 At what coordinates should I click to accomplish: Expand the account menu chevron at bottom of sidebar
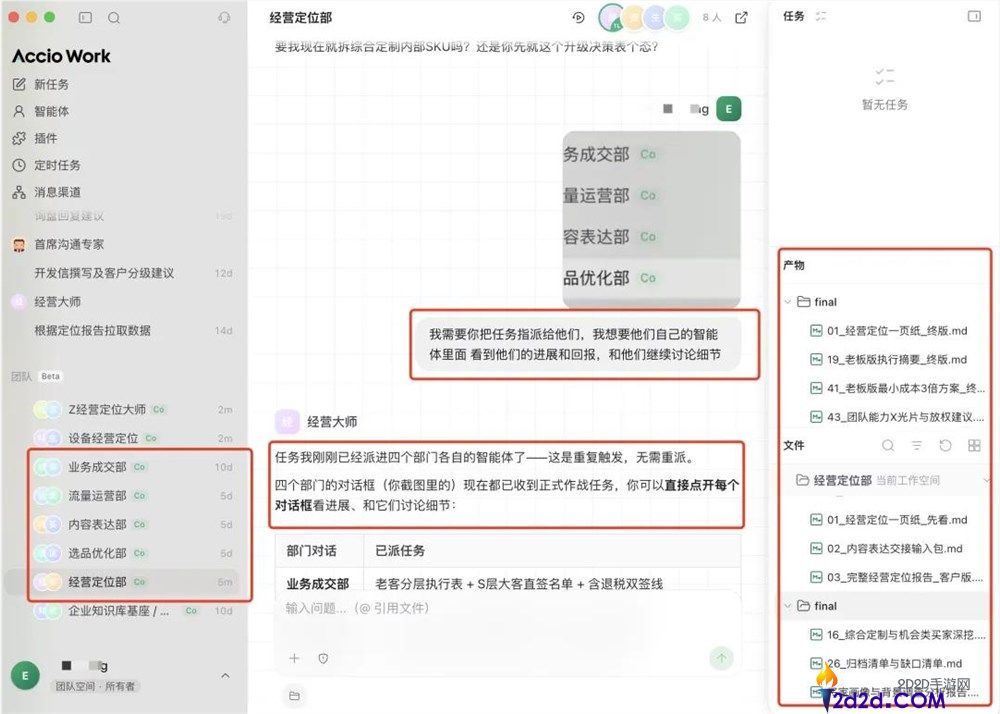click(225, 675)
